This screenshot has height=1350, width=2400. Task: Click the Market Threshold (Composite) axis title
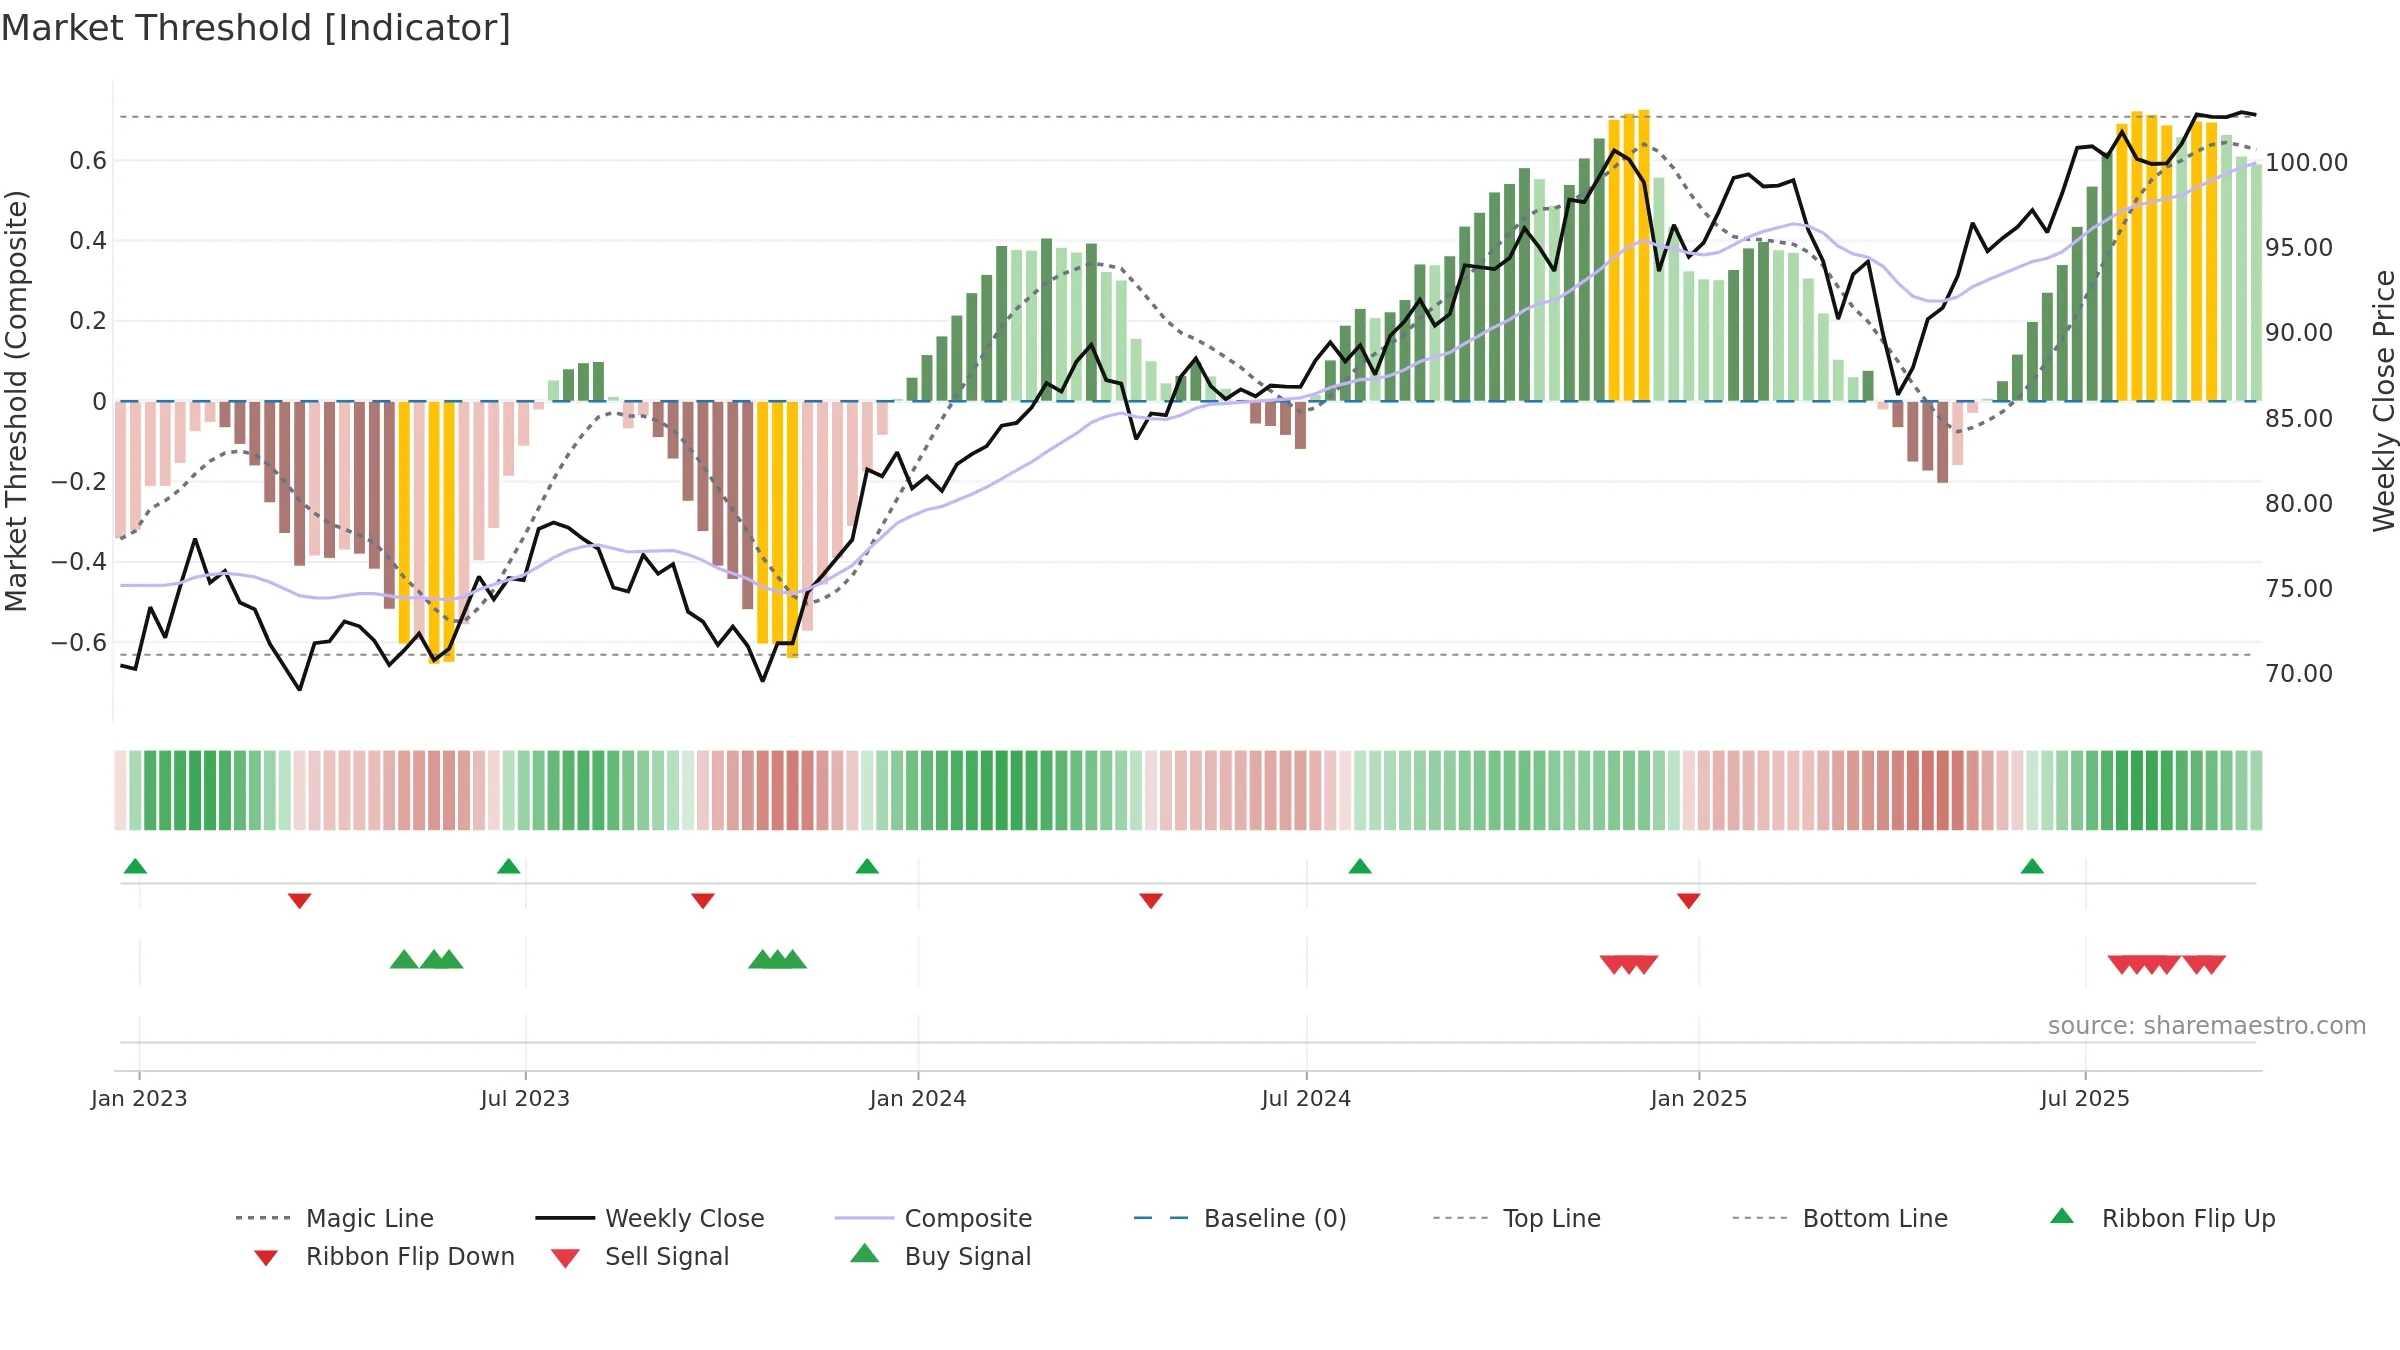(16, 400)
